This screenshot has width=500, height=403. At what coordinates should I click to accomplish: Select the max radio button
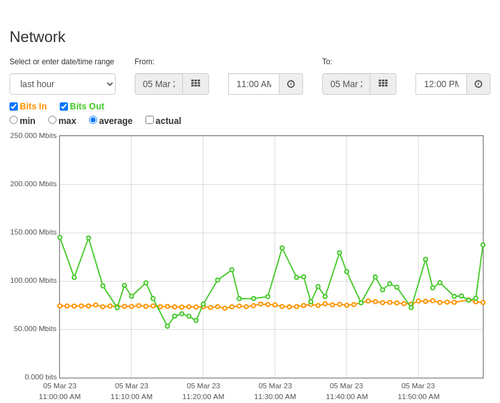coord(52,120)
